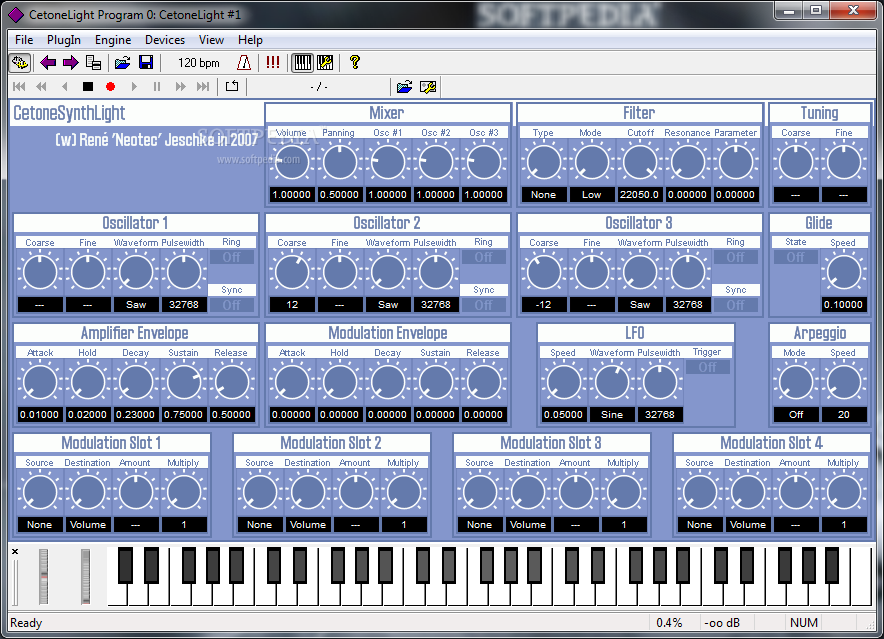Image resolution: width=884 pixels, height=639 pixels.
Task: Click the fast-forward transport button
Action: 180,86
